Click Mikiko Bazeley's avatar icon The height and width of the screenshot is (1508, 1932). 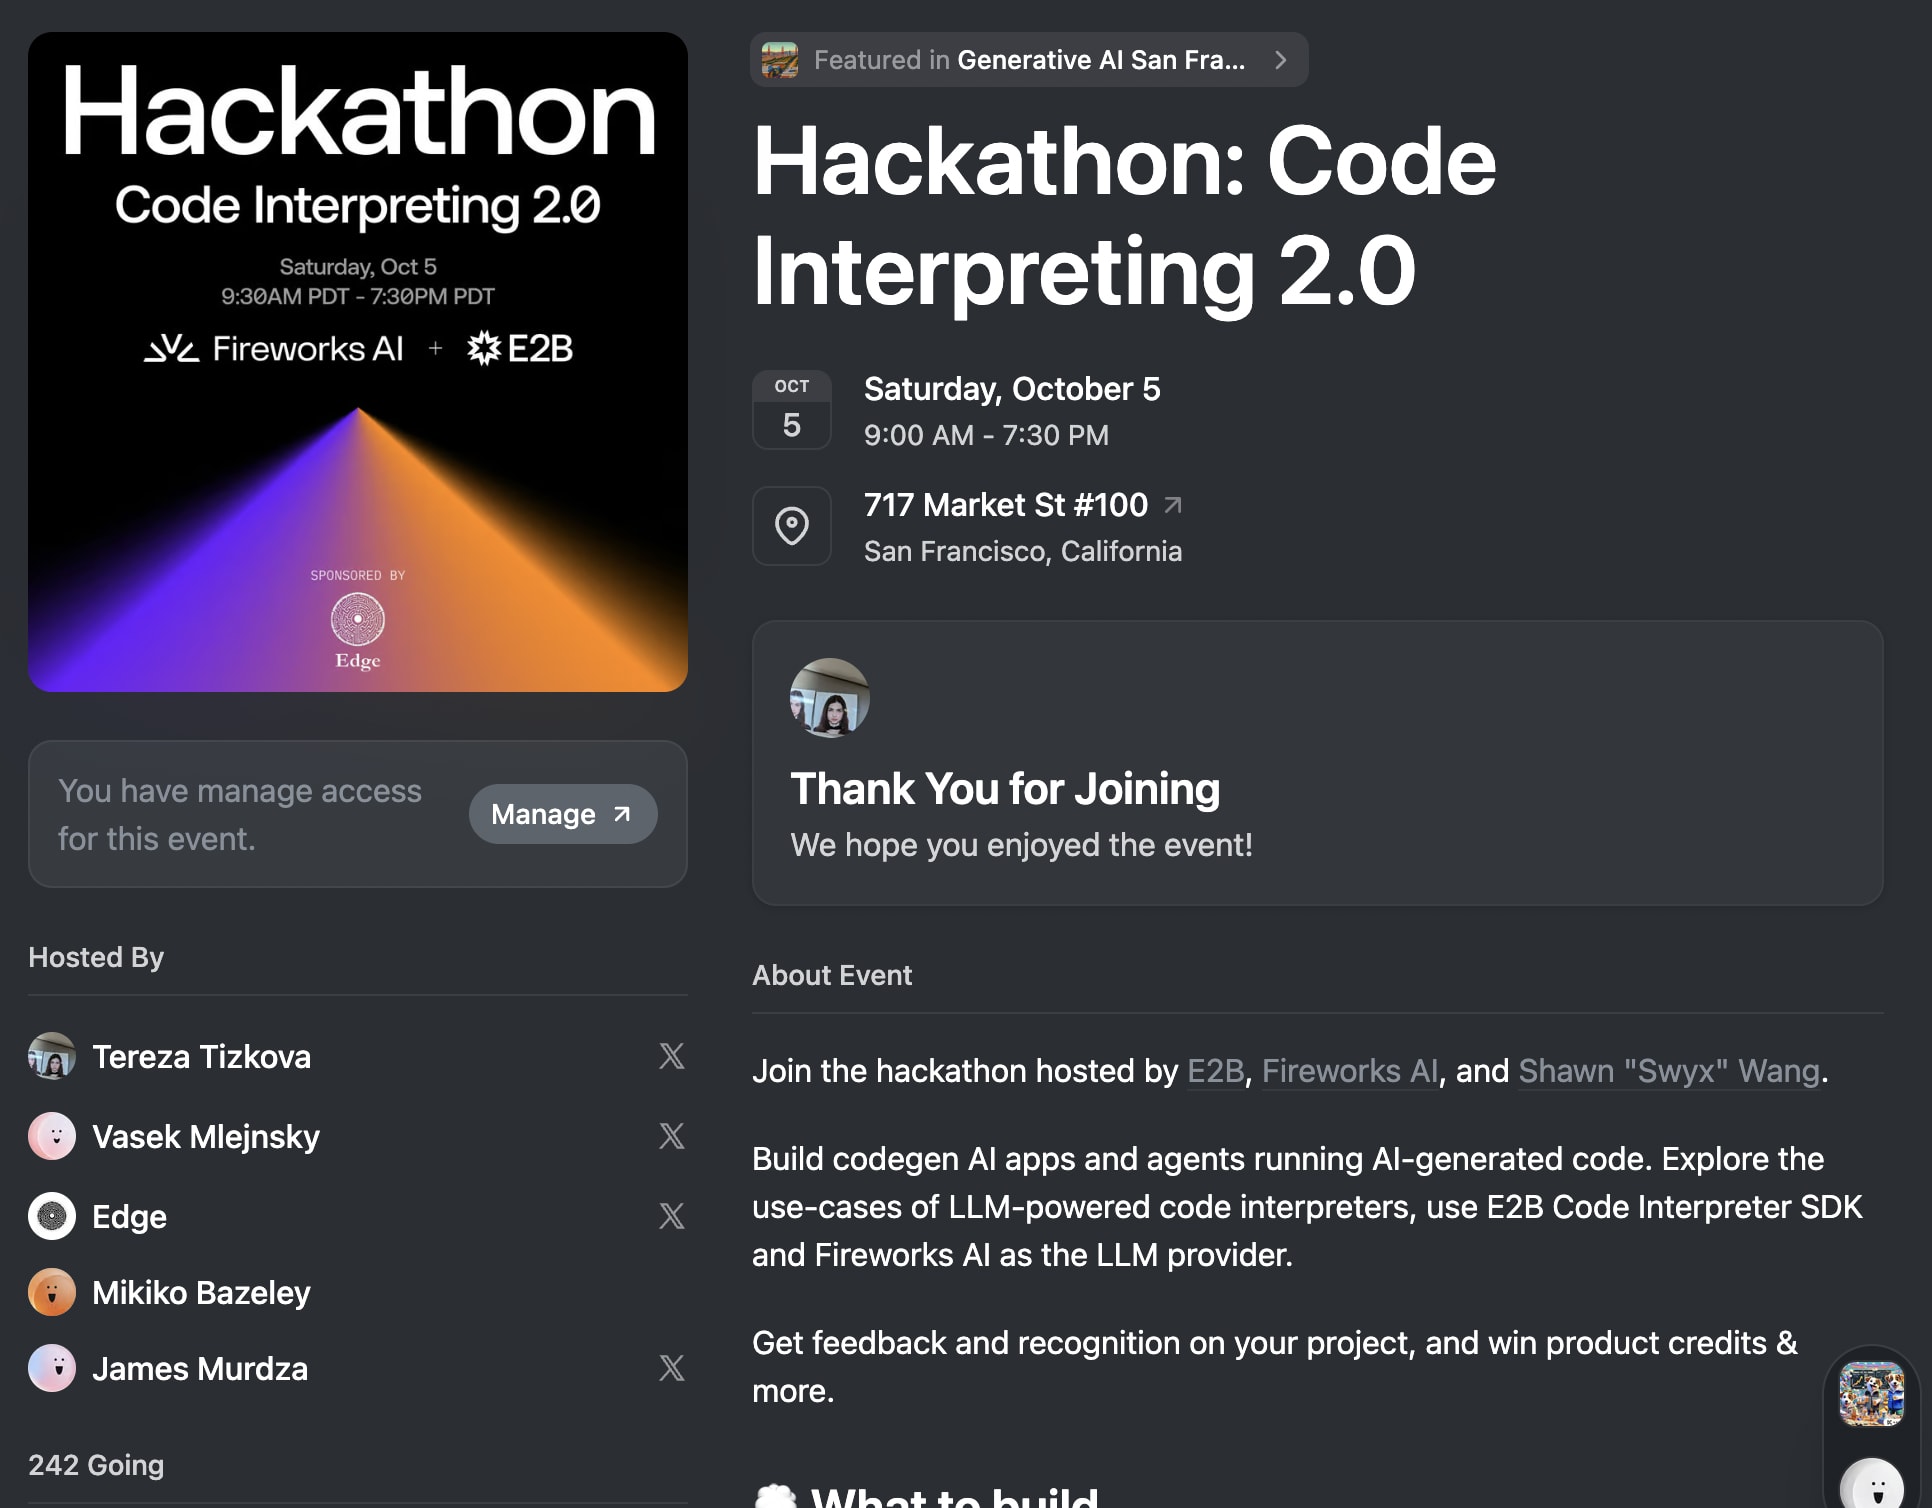point(52,1292)
